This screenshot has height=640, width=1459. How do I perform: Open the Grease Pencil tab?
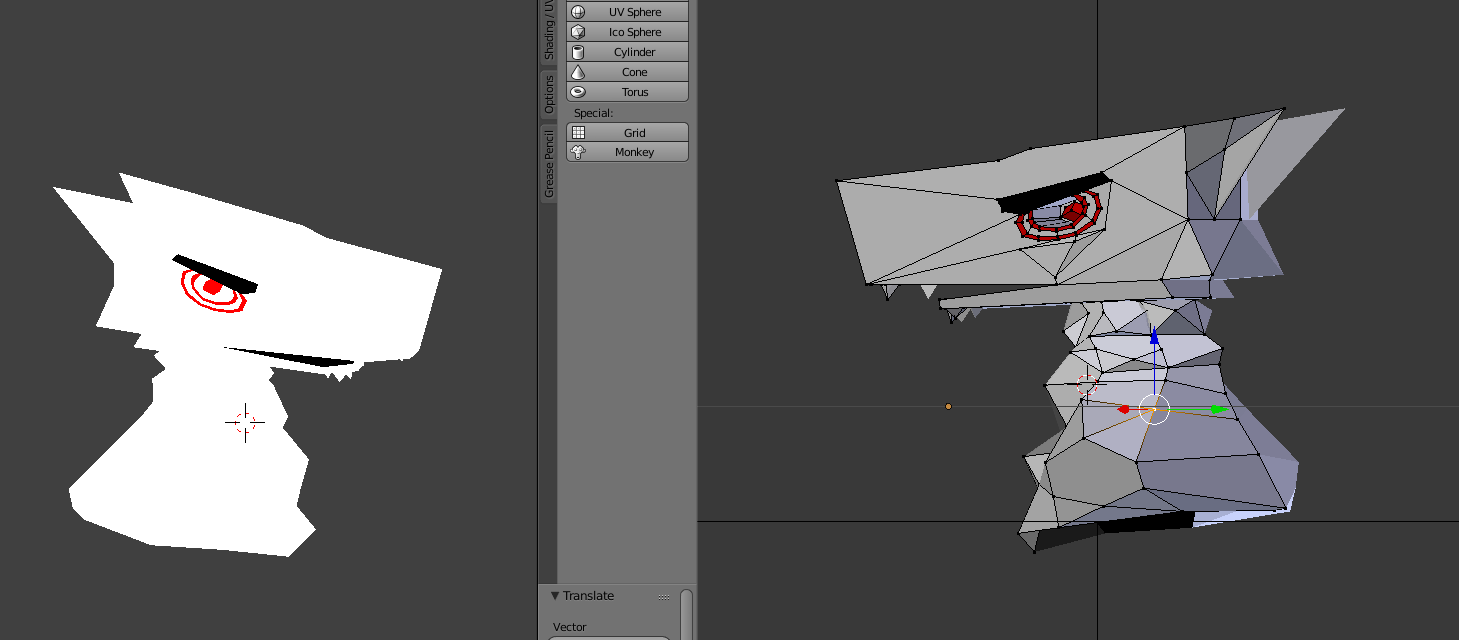click(x=549, y=164)
